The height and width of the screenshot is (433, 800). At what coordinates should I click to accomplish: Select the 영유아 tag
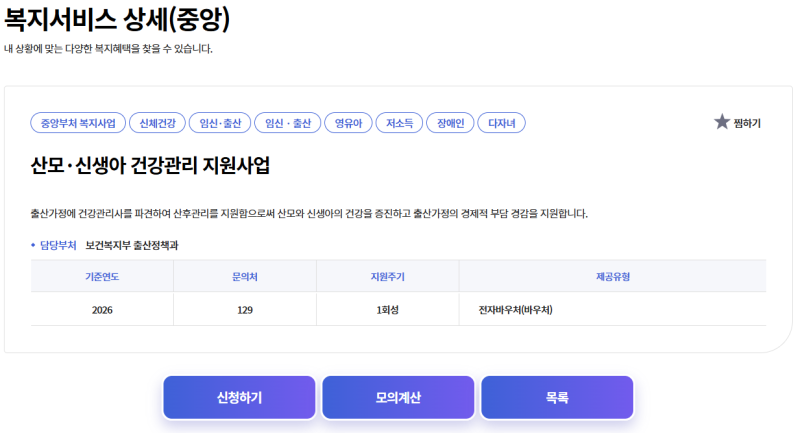click(x=348, y=123)
